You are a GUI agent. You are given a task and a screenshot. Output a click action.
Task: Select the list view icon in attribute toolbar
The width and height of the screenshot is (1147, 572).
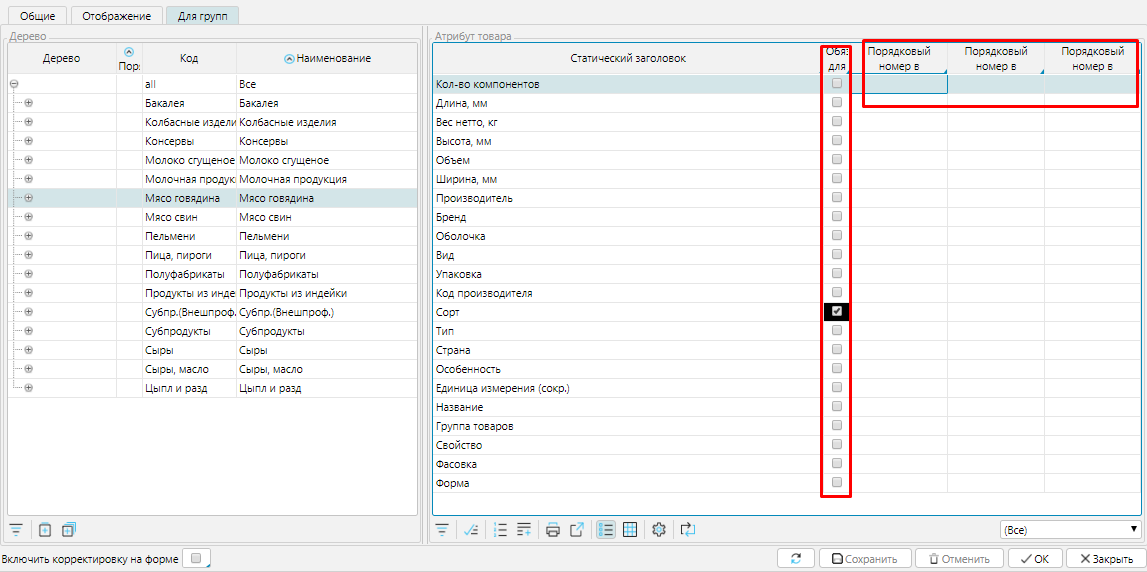click(x=605, y=530)
